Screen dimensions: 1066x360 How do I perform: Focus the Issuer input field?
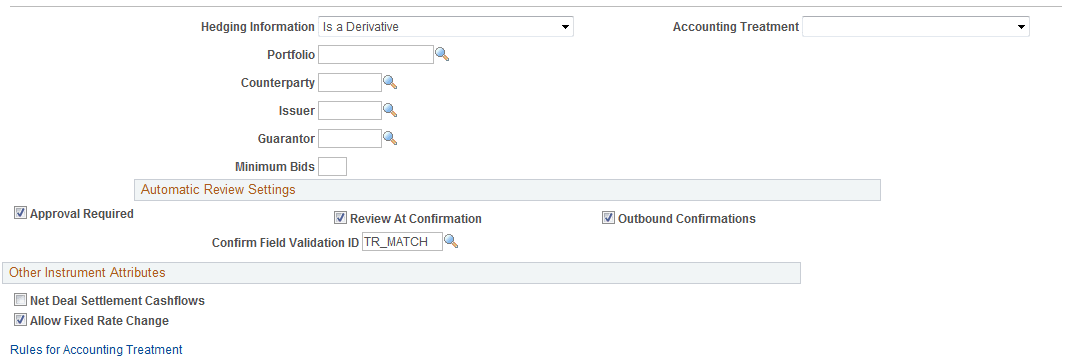pyautogui.click(x=350, y=110)
